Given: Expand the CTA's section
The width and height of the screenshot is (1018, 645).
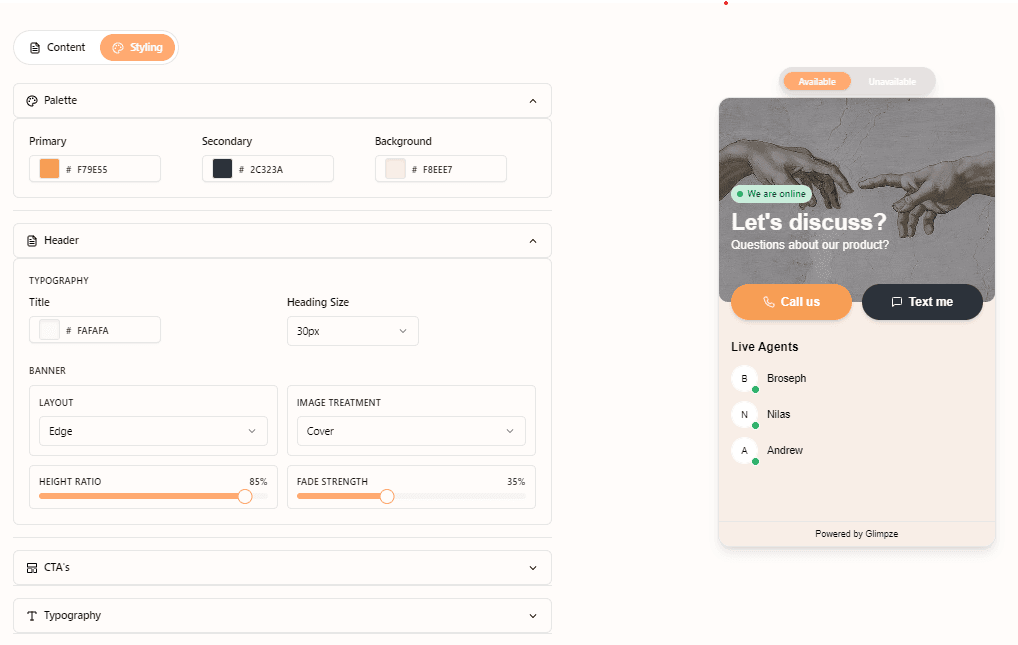Looking at the screenshot, I should click(532, 567).
